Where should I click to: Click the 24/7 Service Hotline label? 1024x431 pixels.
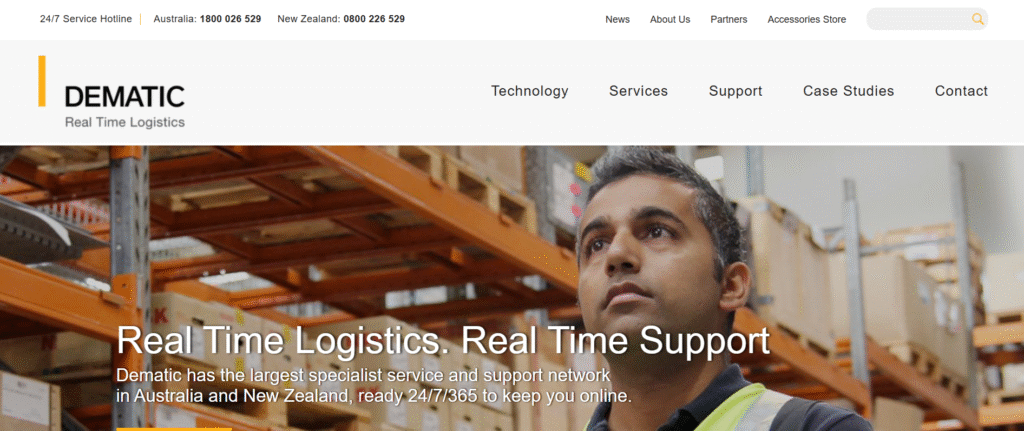click(86, 19)
